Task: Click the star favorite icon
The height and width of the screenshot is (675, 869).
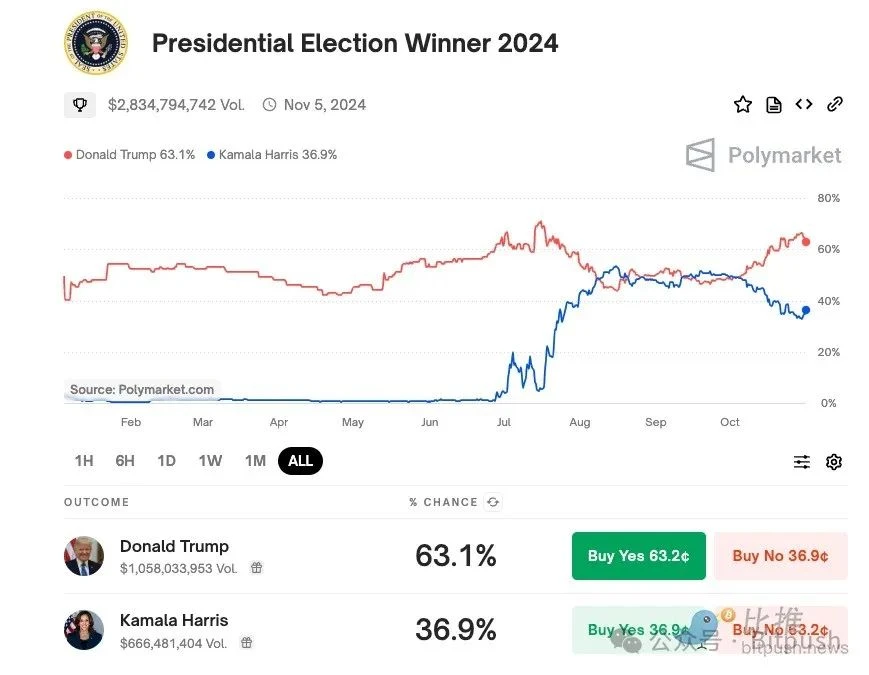Action: pos(742,104)
